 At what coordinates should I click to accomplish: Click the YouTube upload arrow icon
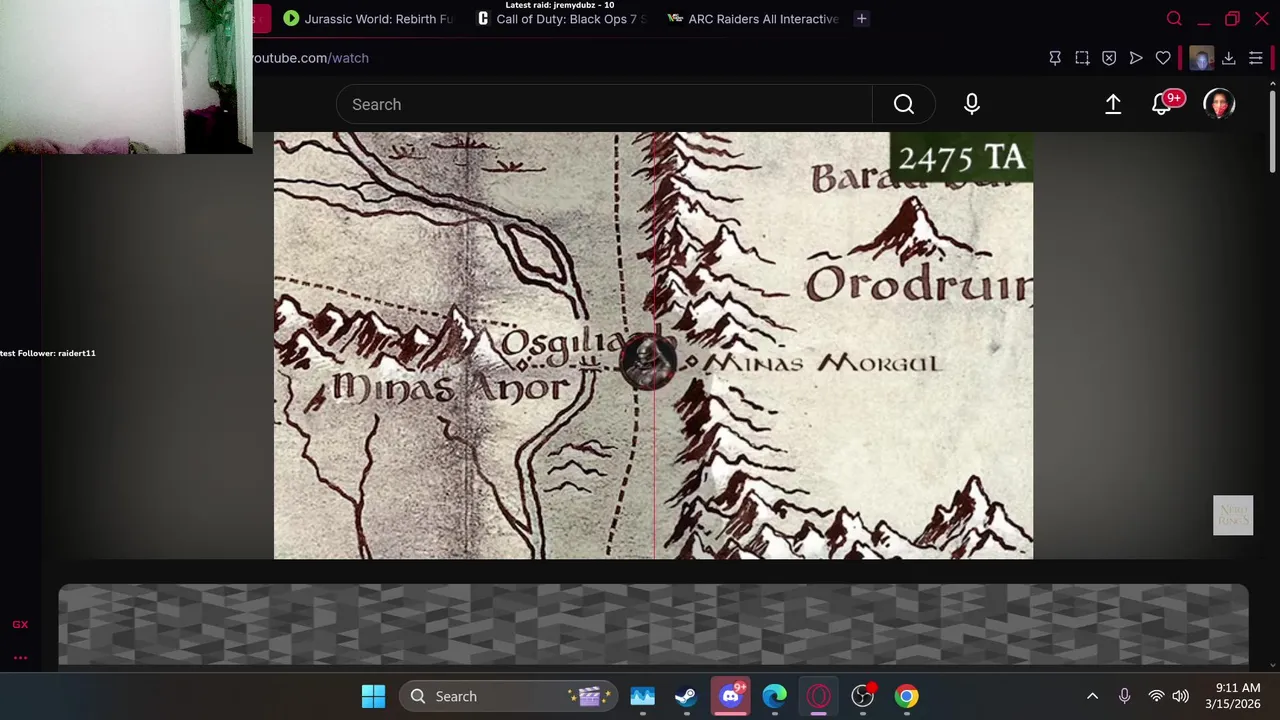pyautogui.click(x=1113, y=104)
